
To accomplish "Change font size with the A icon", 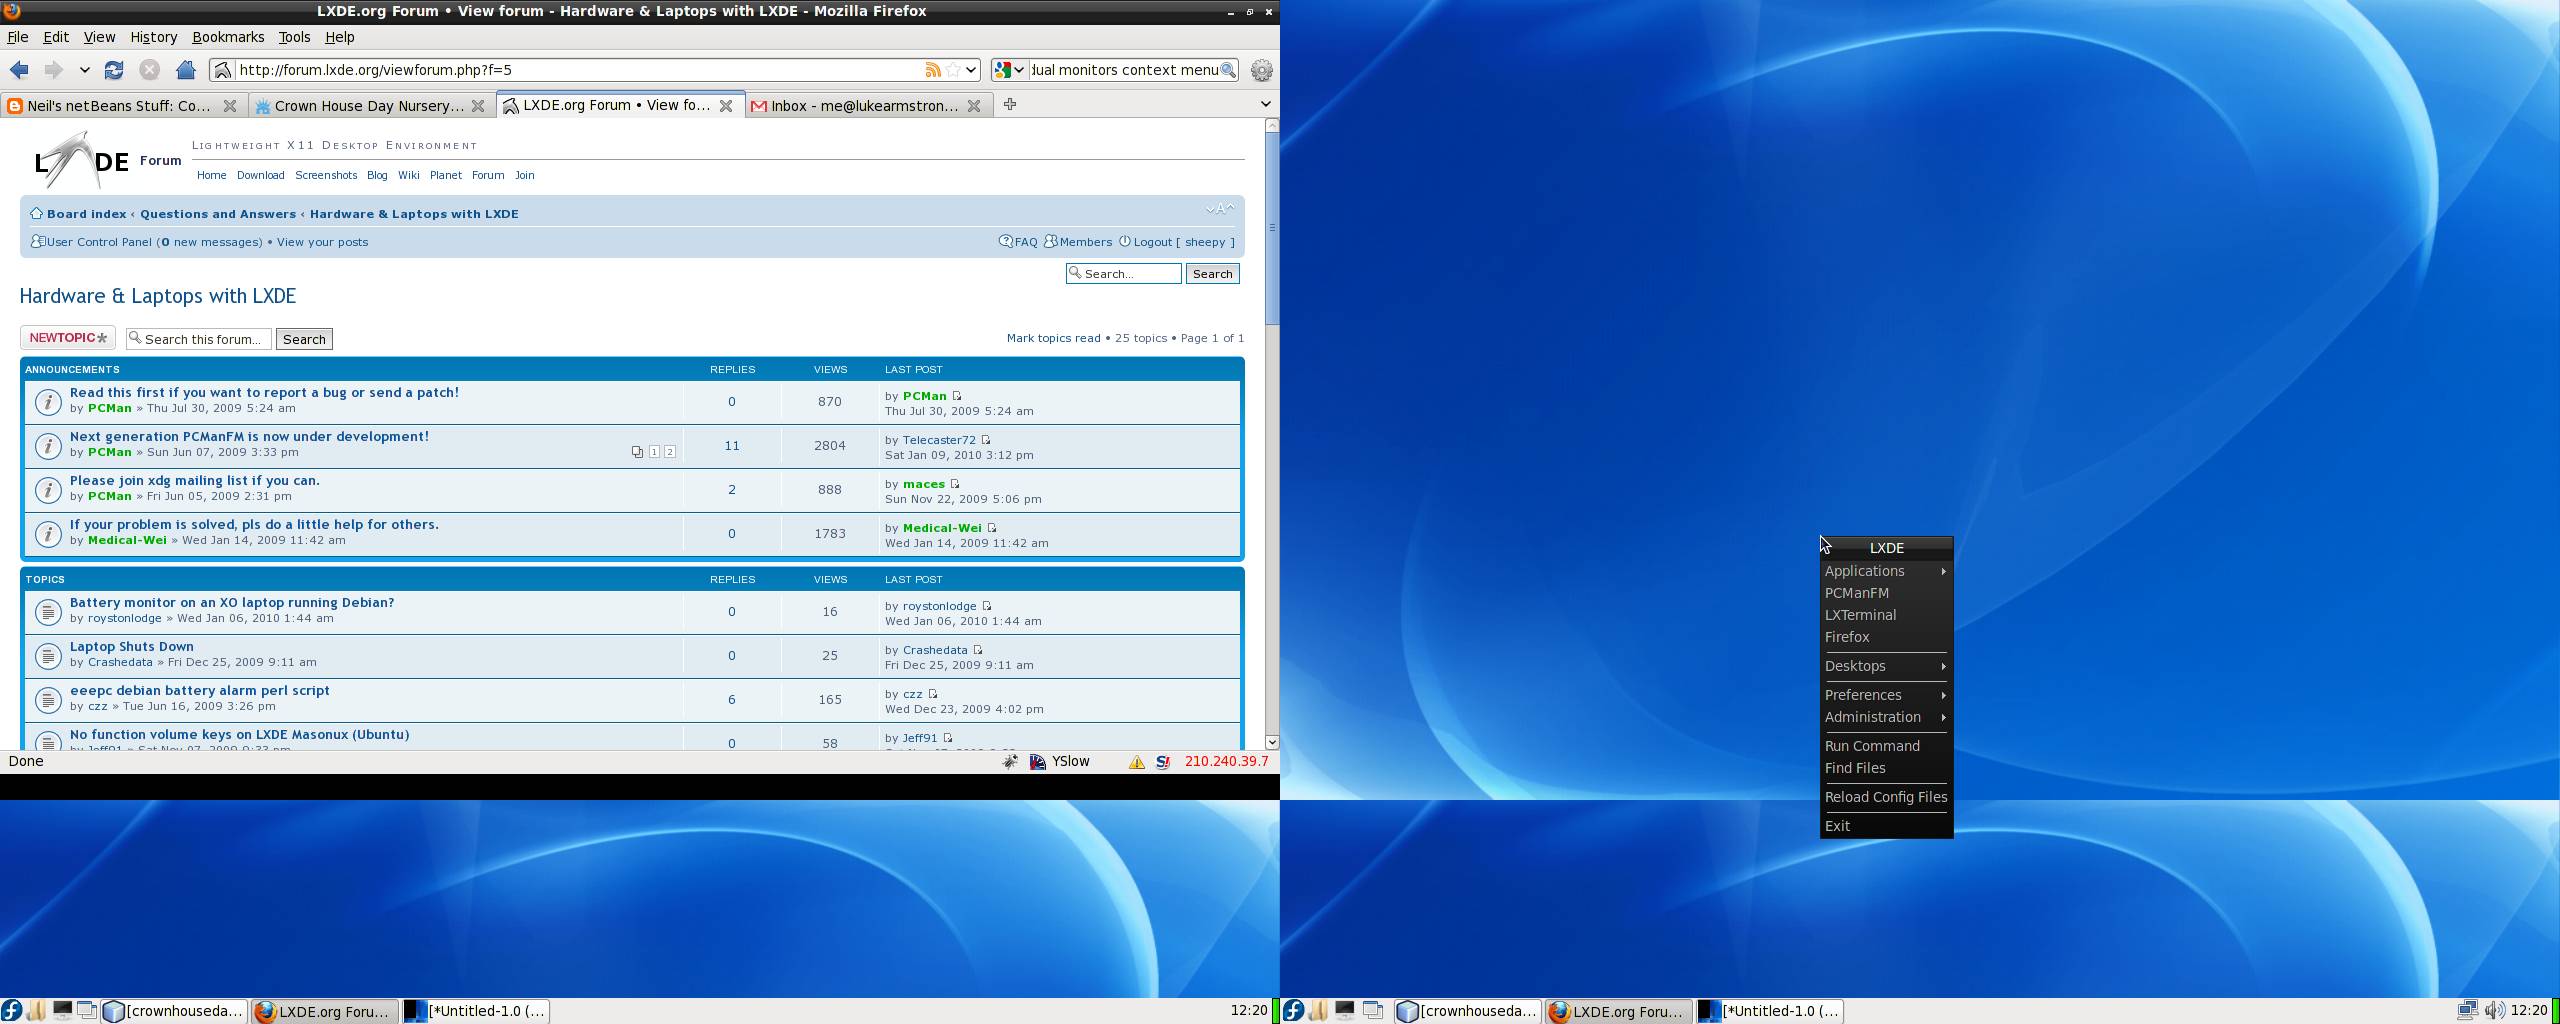I will 1220,209.
